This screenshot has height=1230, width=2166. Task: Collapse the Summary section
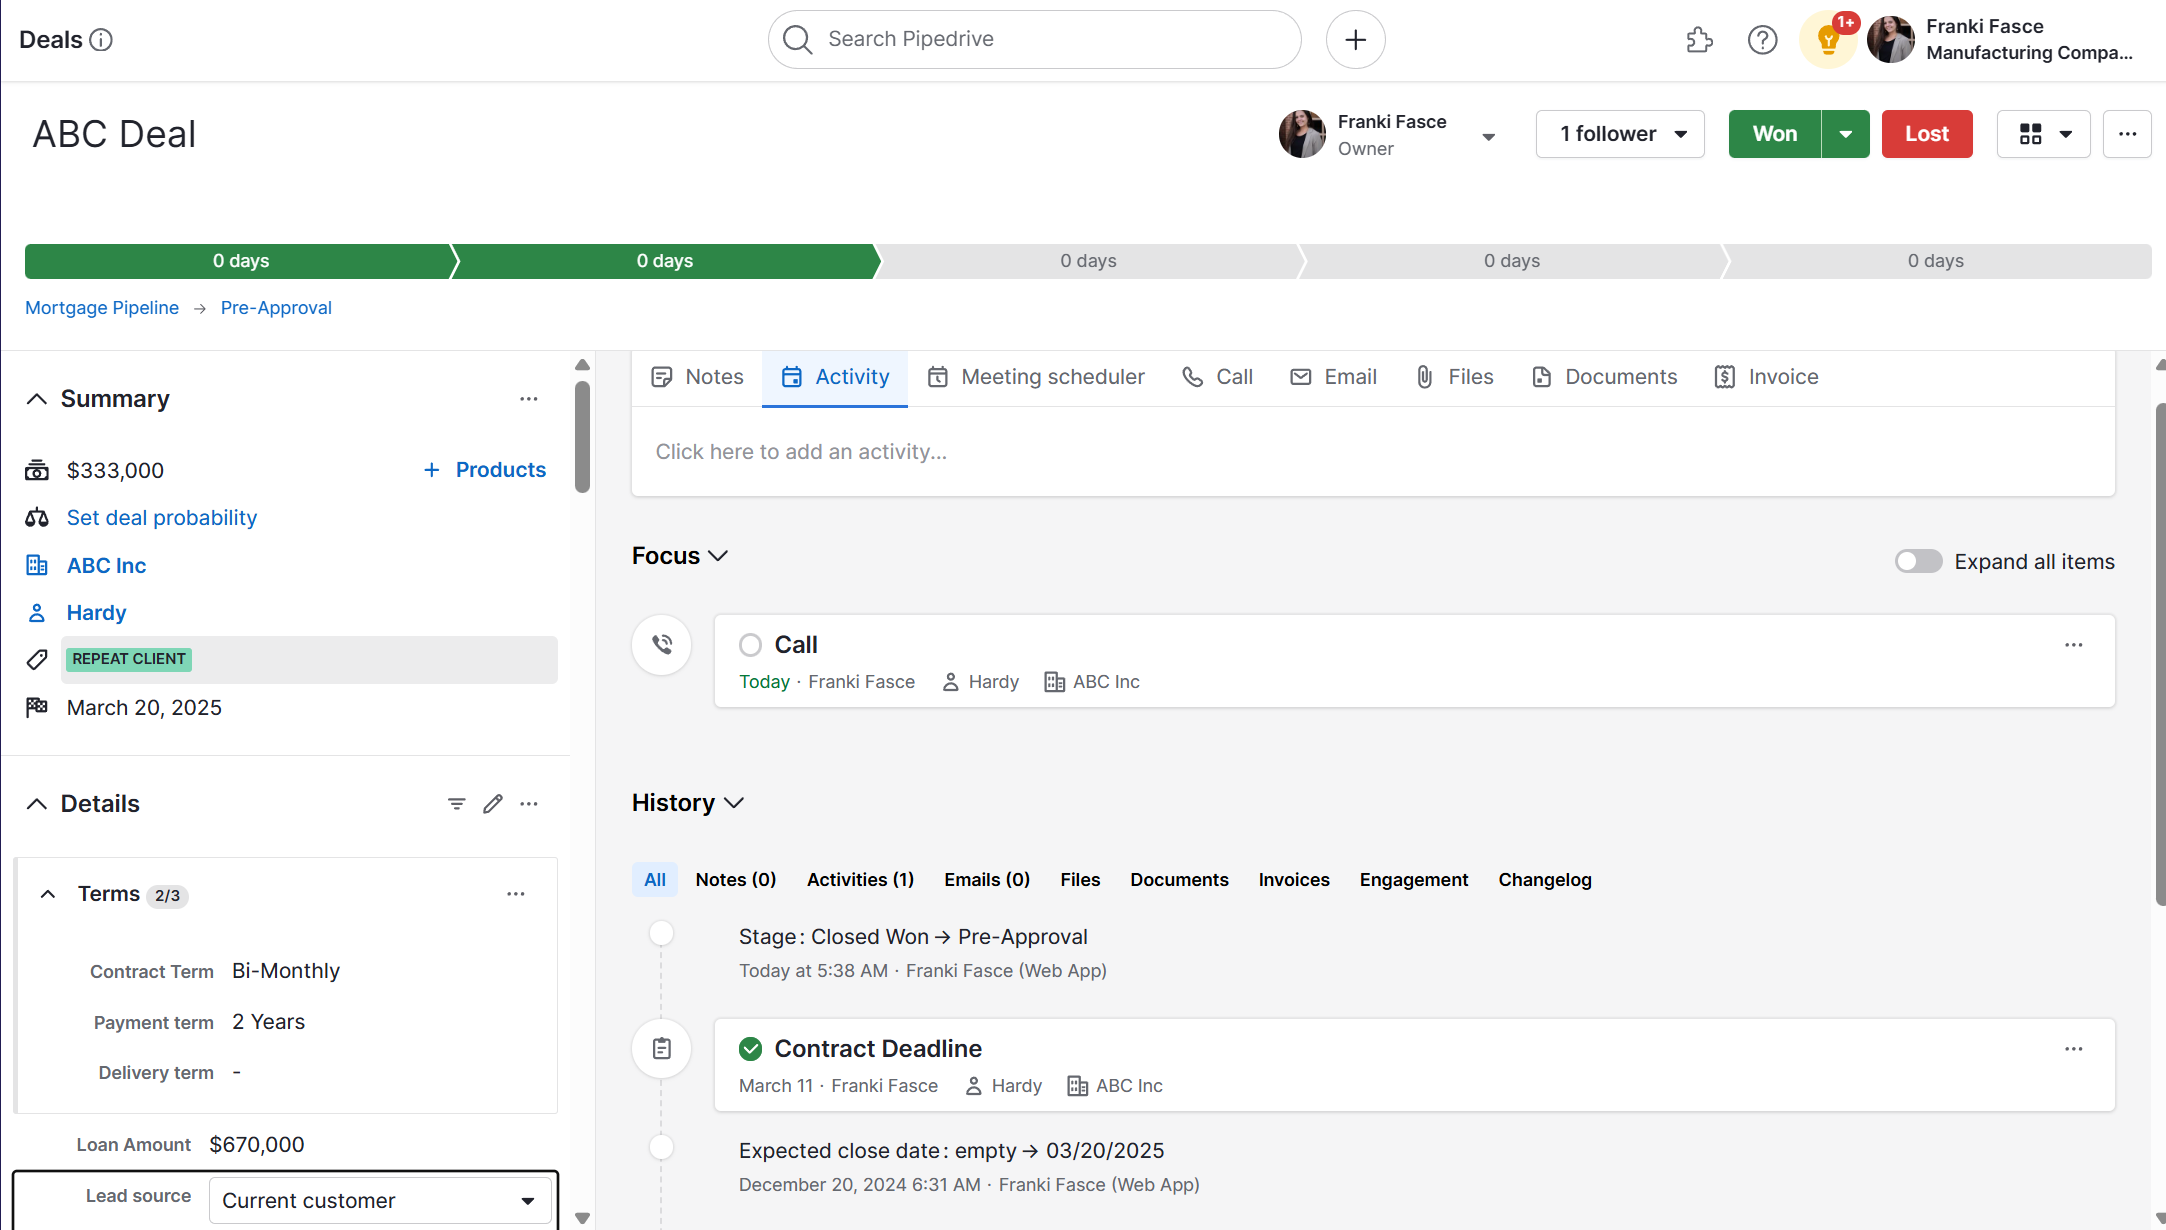click(37, 399)
